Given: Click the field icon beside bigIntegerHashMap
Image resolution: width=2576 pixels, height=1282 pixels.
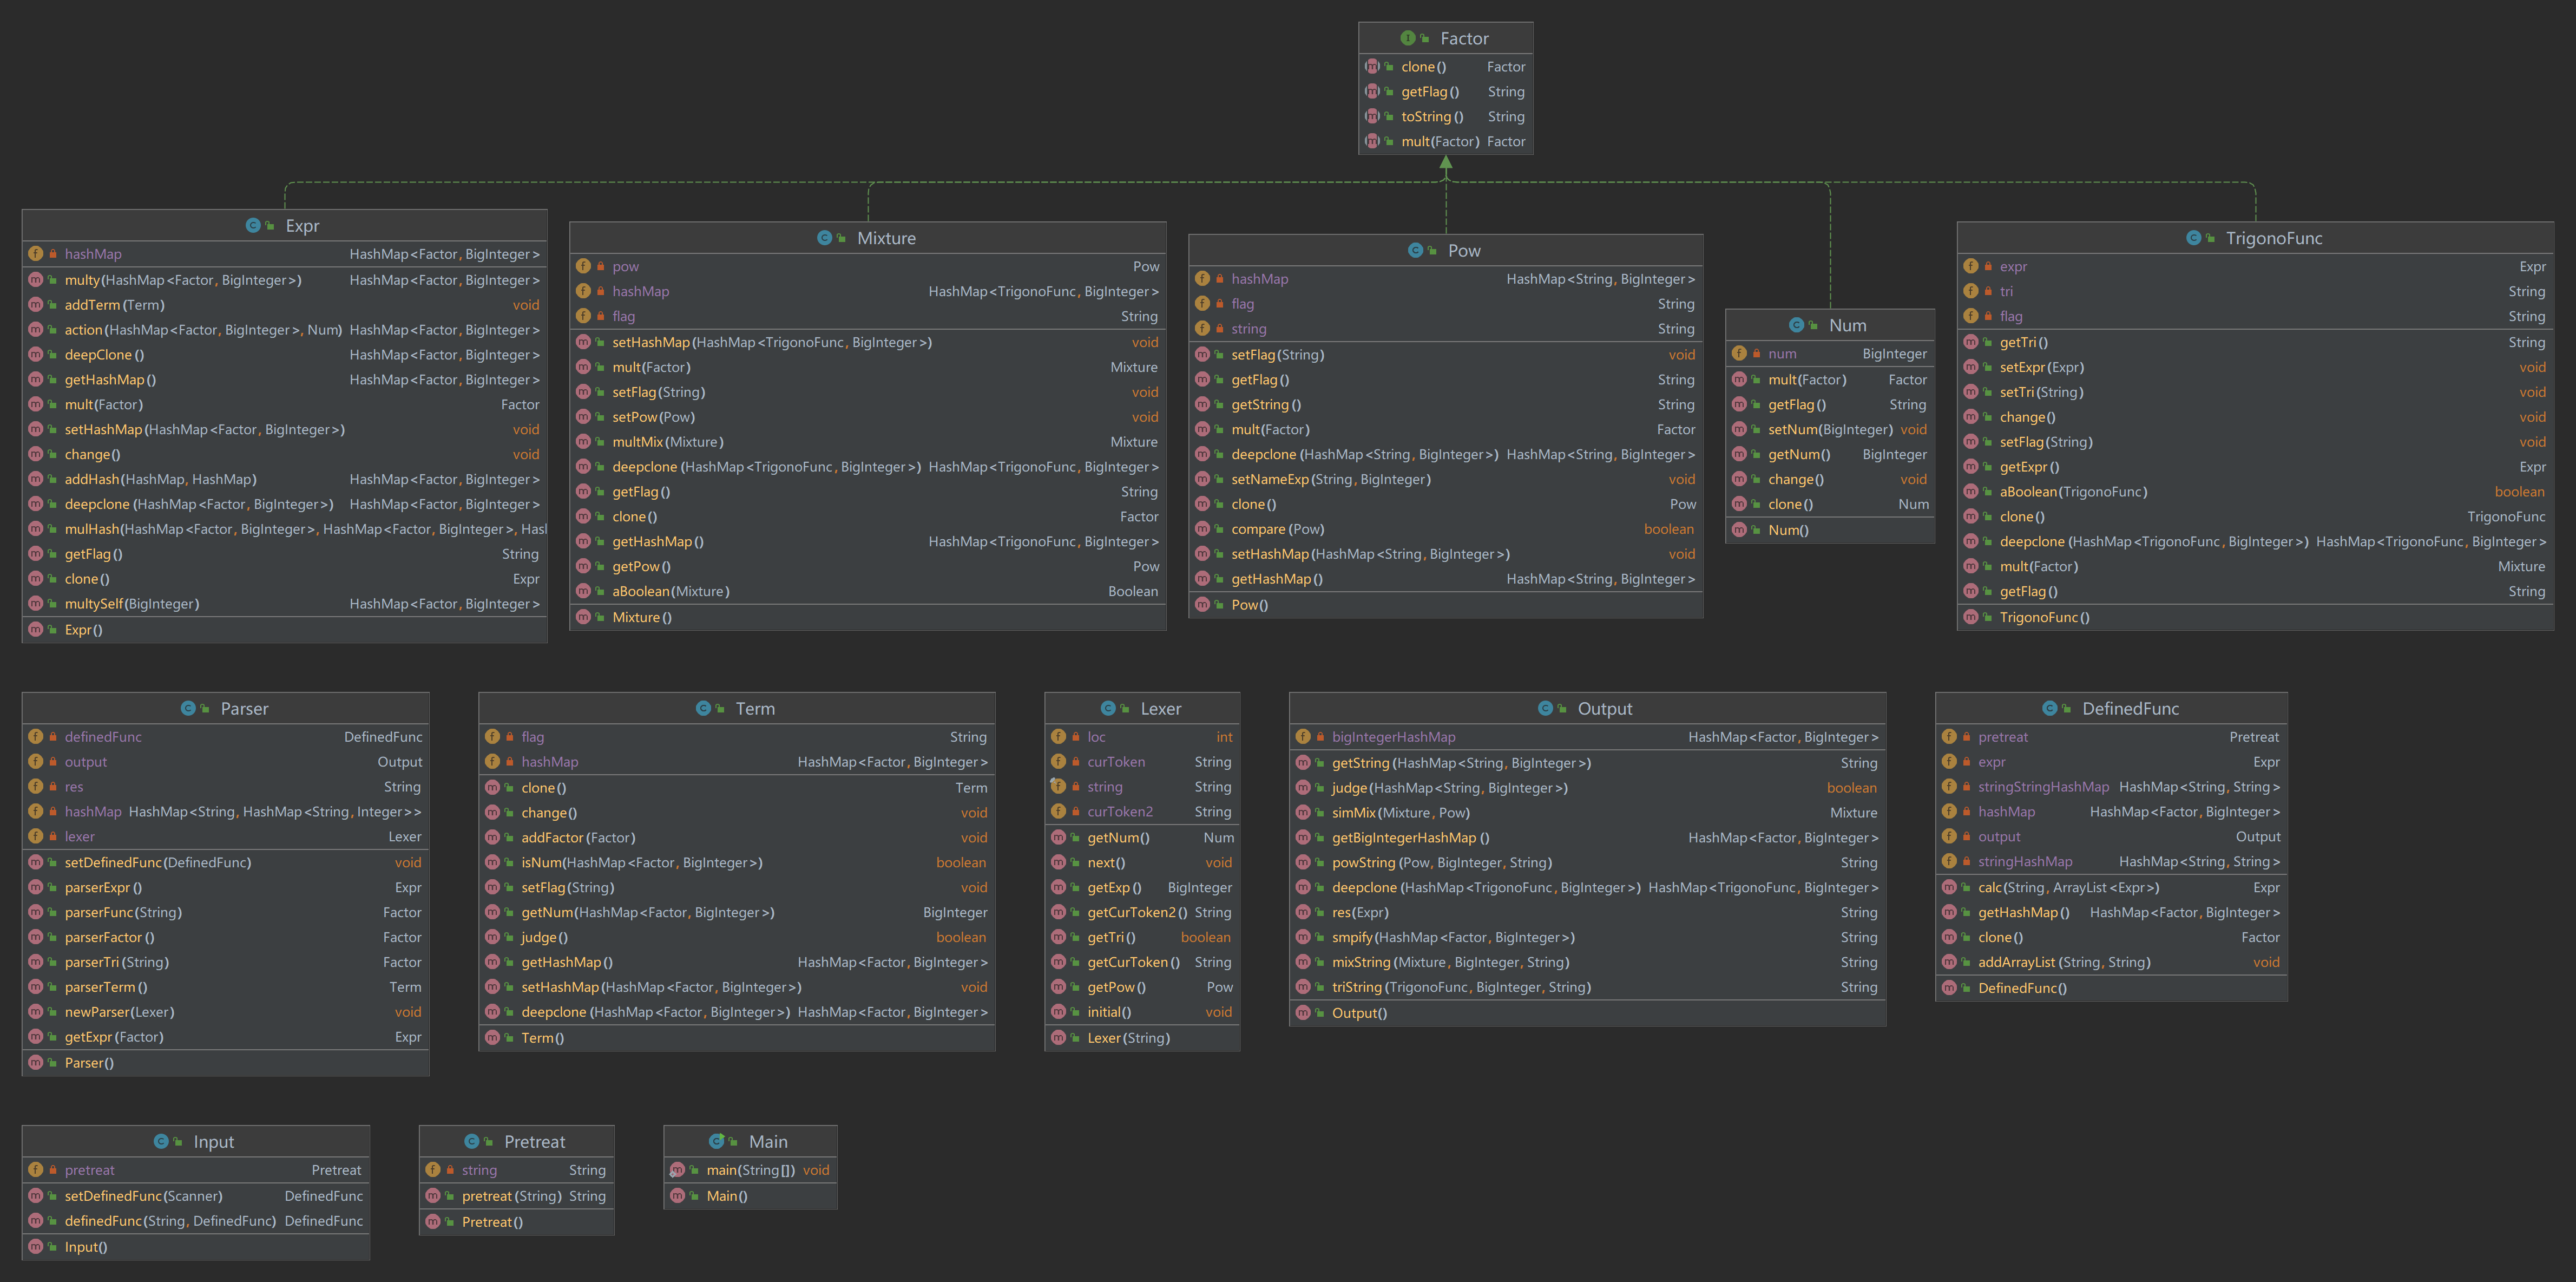Looking at the screenshot, I should (x=1303, y=736).
